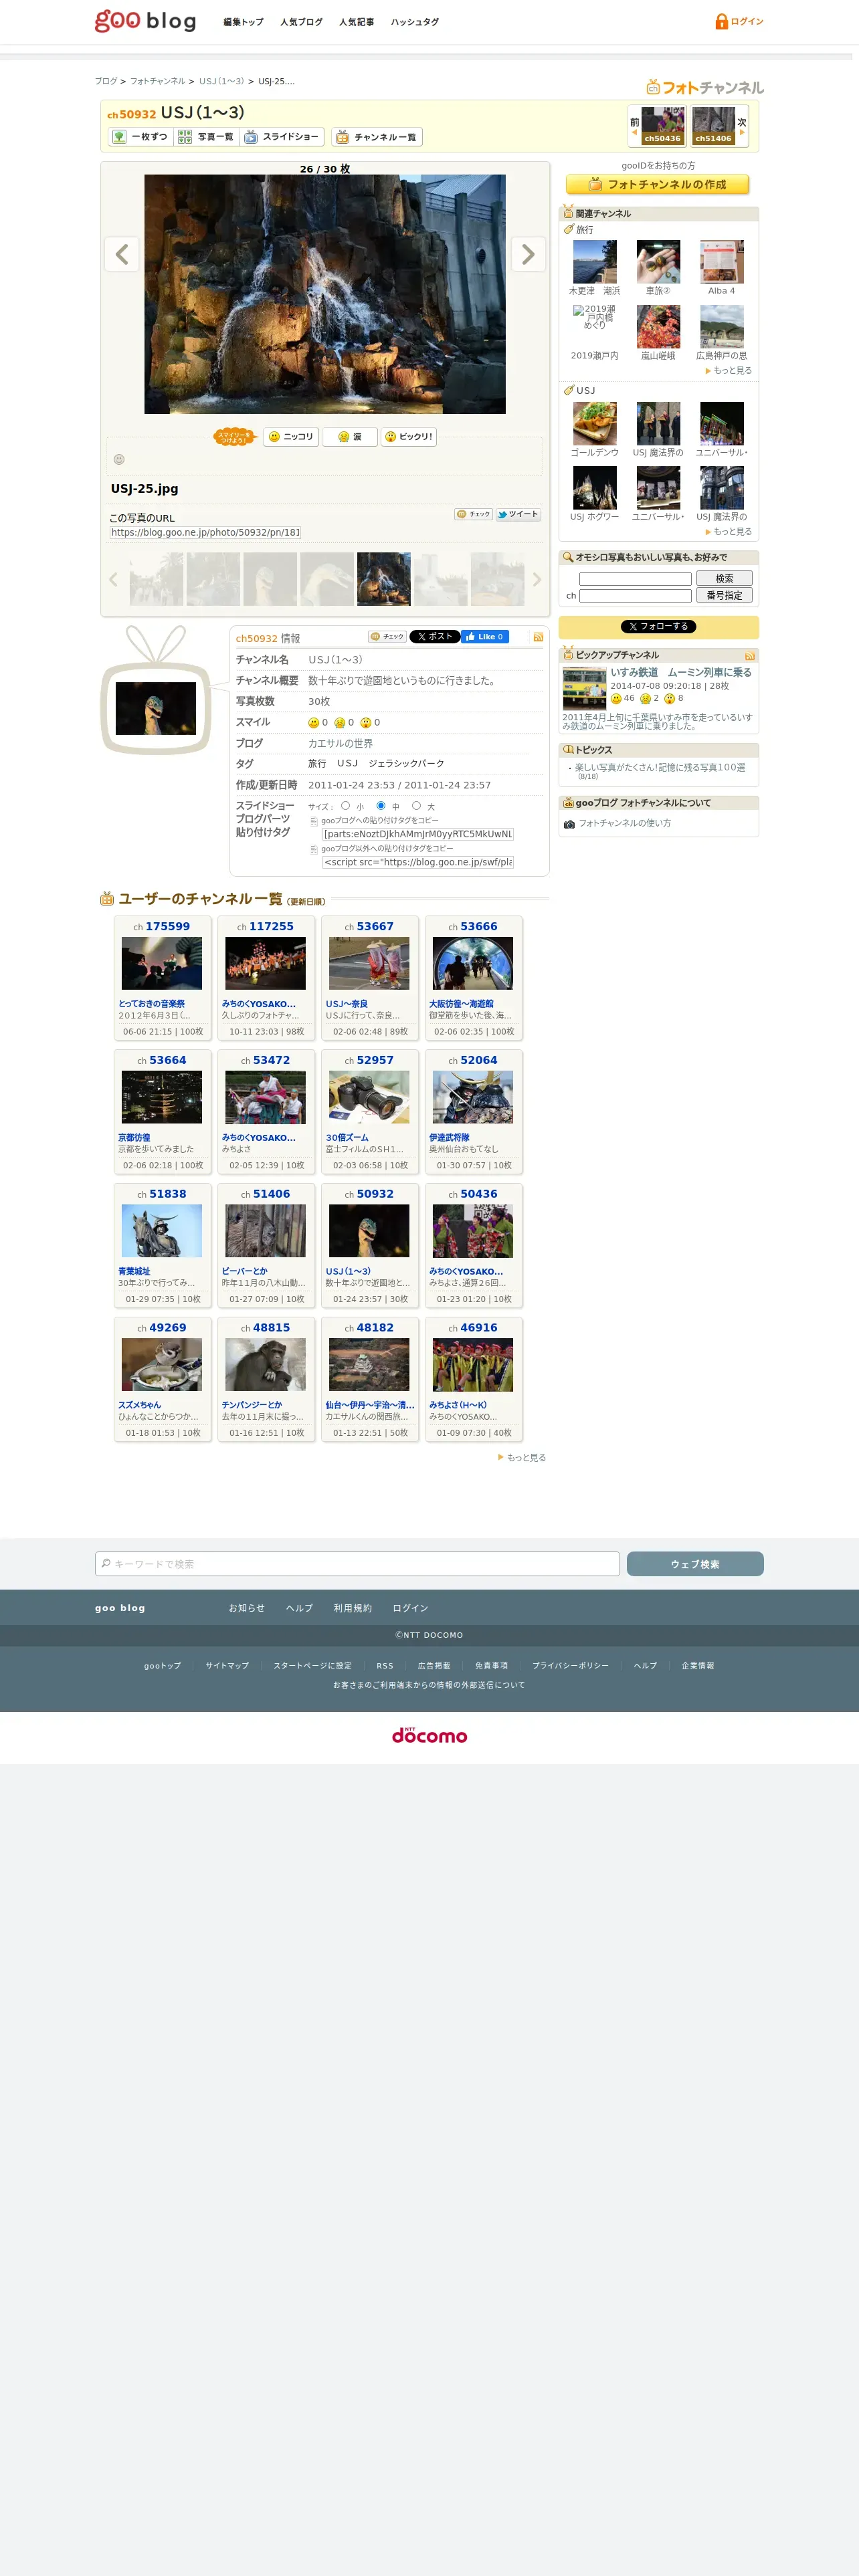The width and height of the screenshot is (859, 2576).
Task: Go to the previous photo with left chevron
Action: [122, 254]
